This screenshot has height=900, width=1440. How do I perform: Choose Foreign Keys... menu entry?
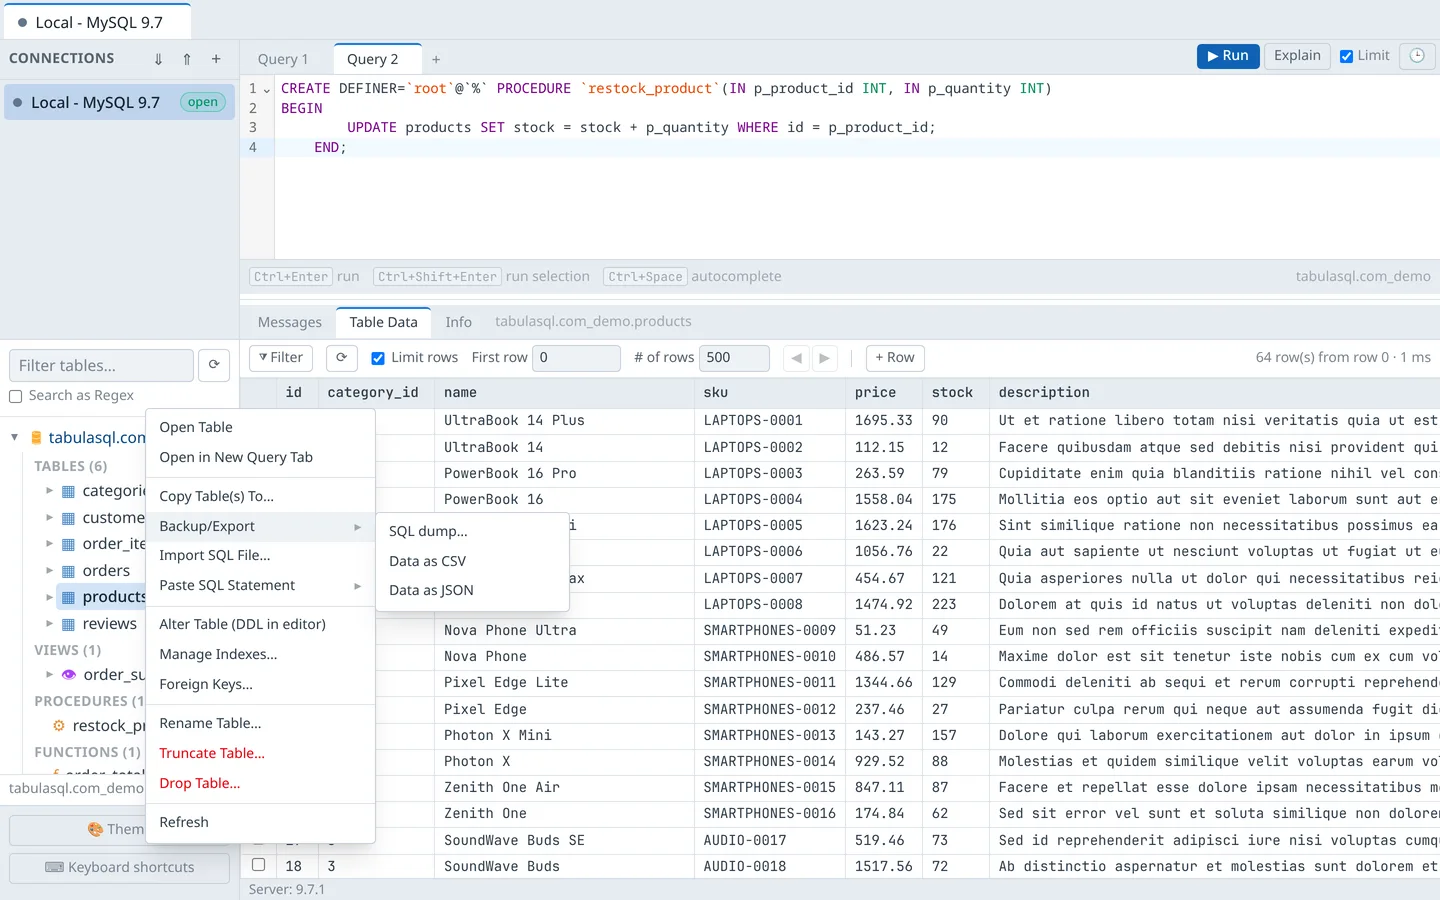260,684
